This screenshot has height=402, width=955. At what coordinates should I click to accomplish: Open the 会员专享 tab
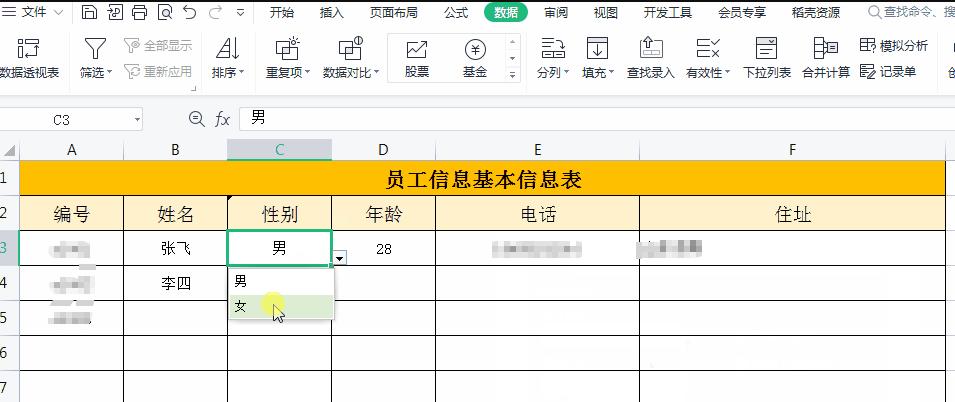[742, 12]
